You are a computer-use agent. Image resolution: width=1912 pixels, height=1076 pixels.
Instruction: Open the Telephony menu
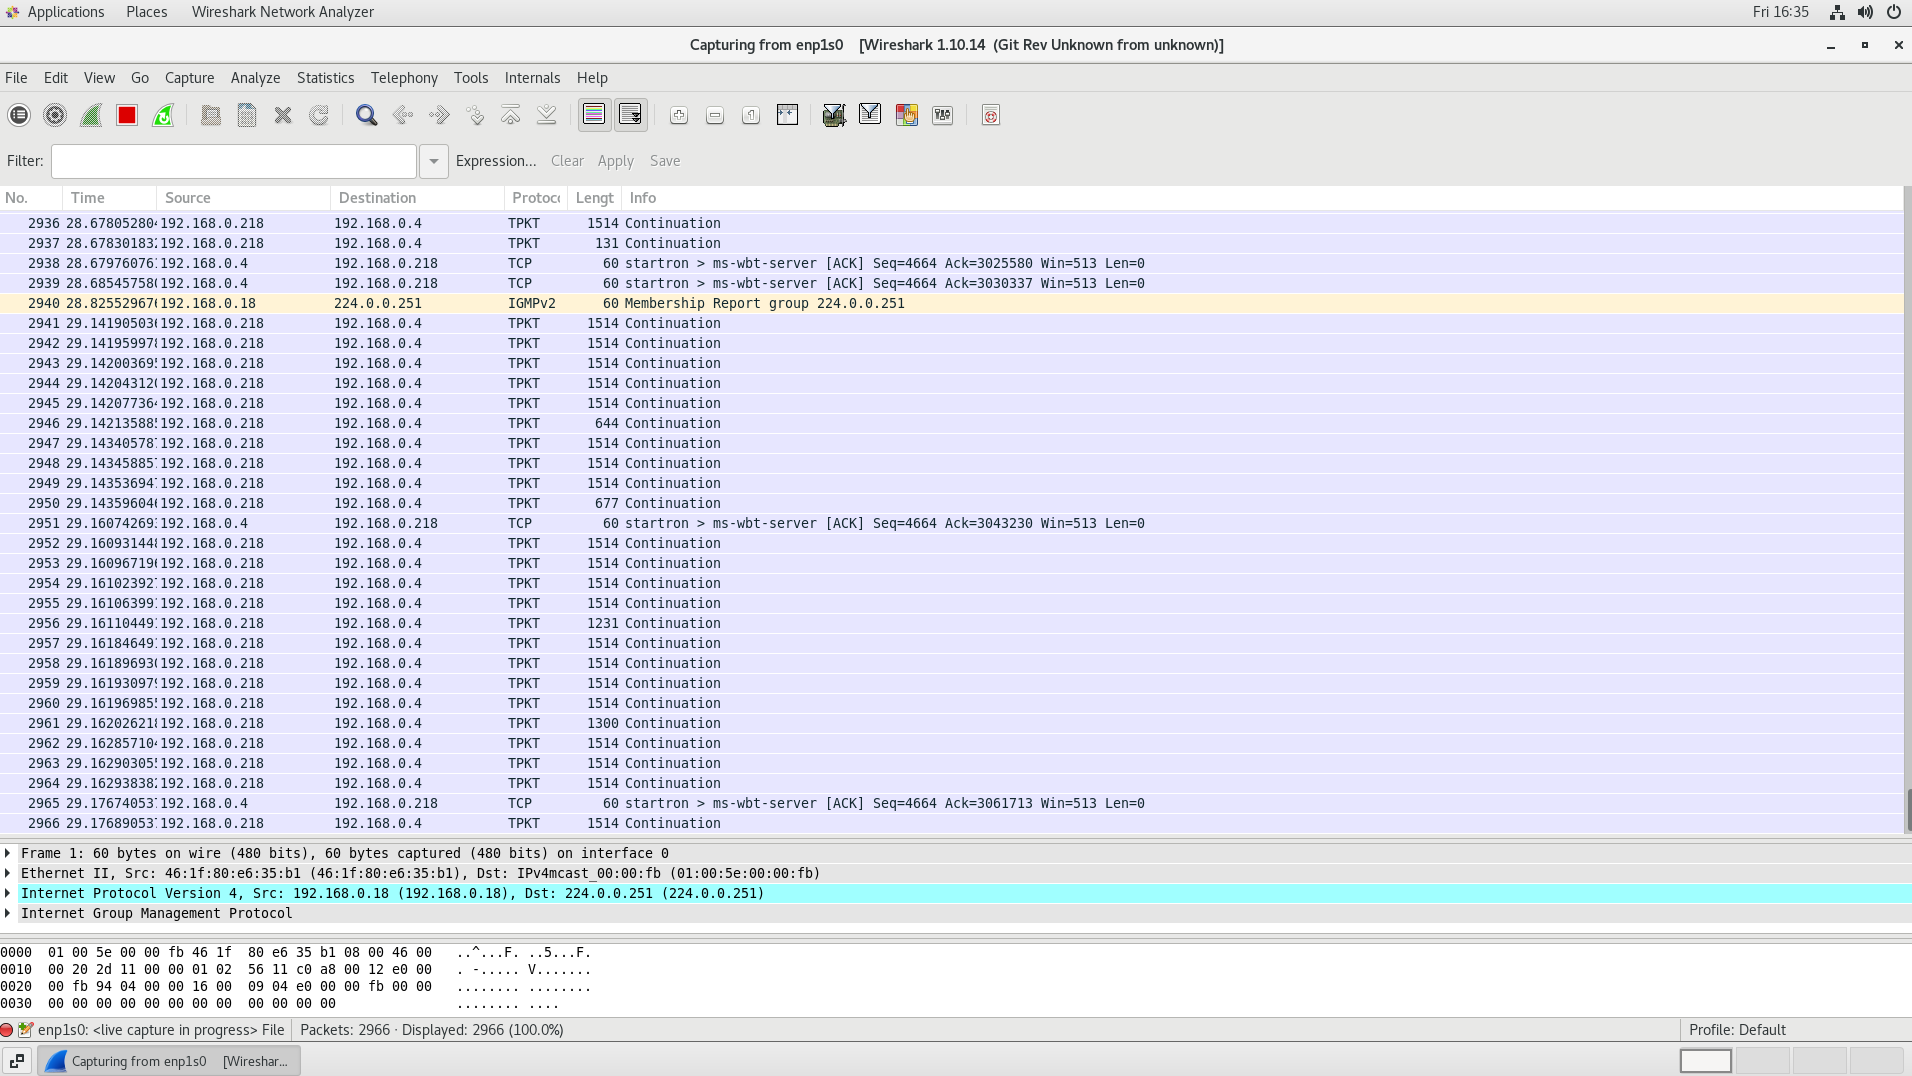(404, 78)
